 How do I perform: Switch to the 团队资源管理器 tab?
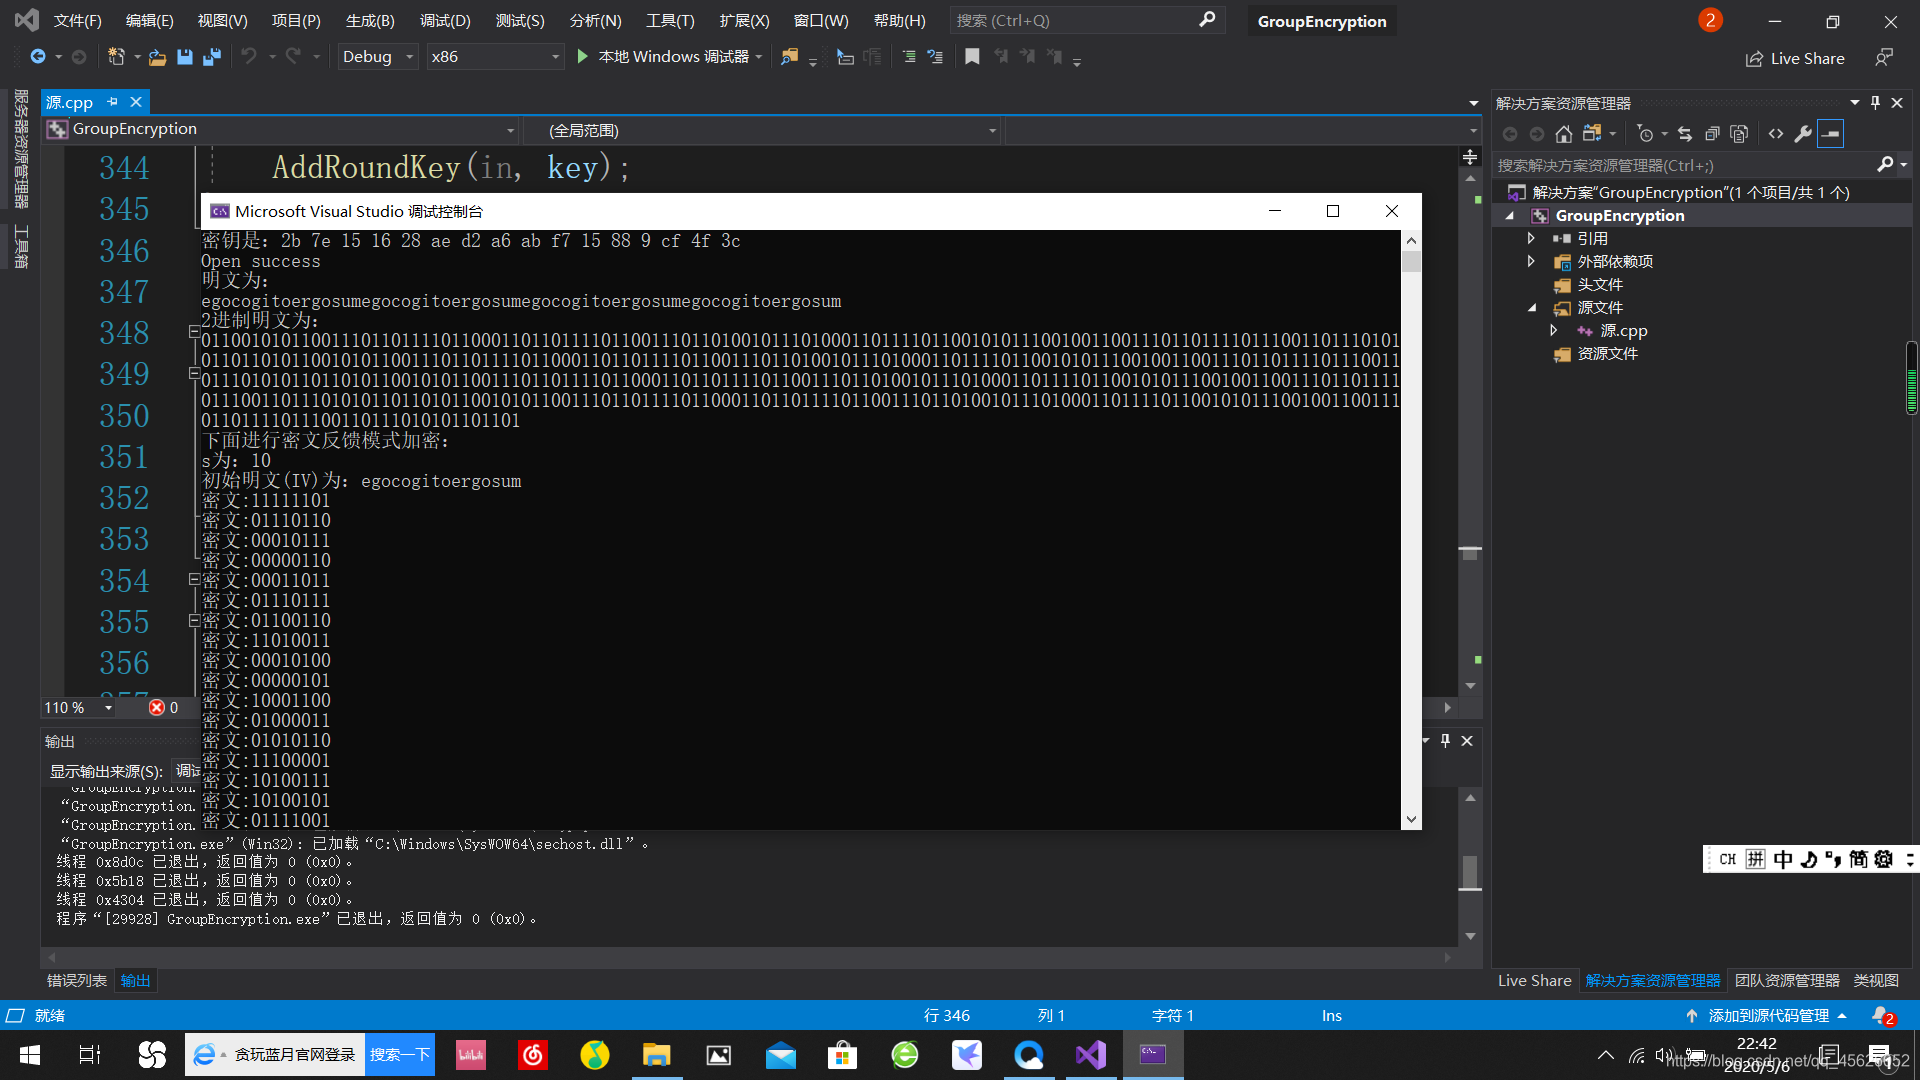tap(1787, 981)
